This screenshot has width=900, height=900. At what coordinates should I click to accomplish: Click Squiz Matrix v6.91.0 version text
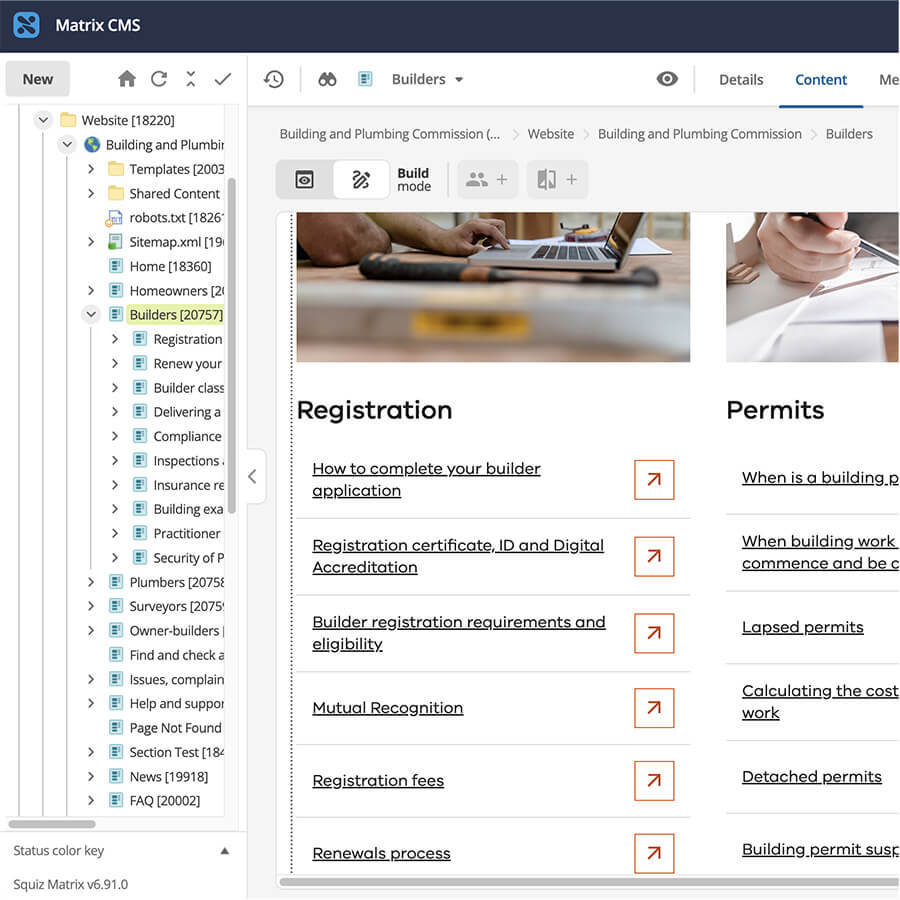point(70,885)
